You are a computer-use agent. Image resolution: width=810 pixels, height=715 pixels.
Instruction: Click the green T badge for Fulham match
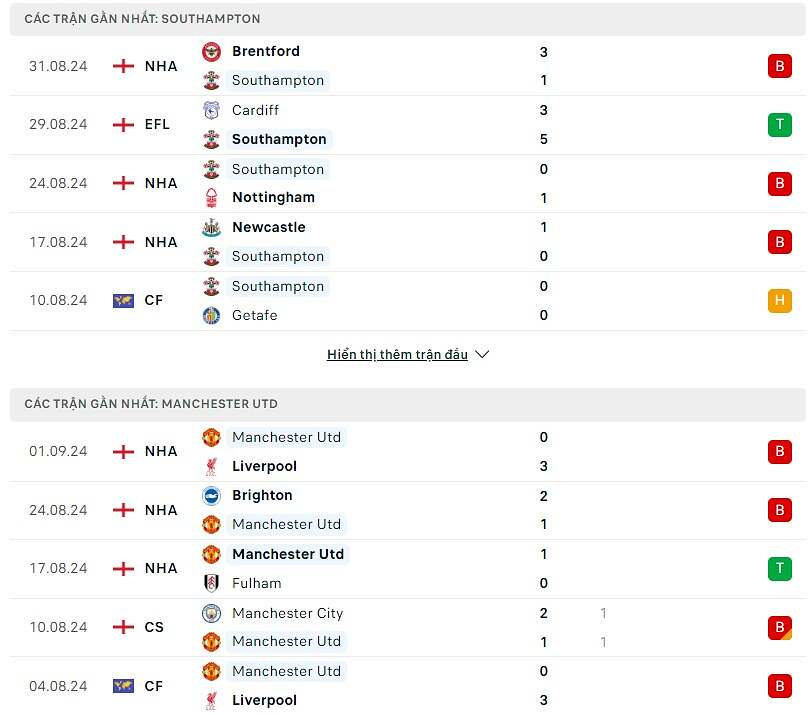click(x=779, y=569)
